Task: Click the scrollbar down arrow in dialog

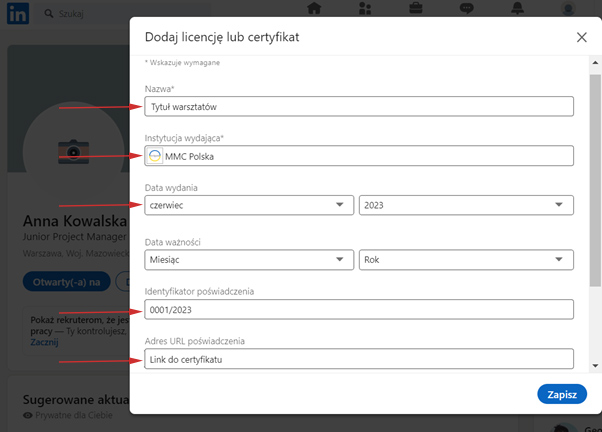Action: 595,366
